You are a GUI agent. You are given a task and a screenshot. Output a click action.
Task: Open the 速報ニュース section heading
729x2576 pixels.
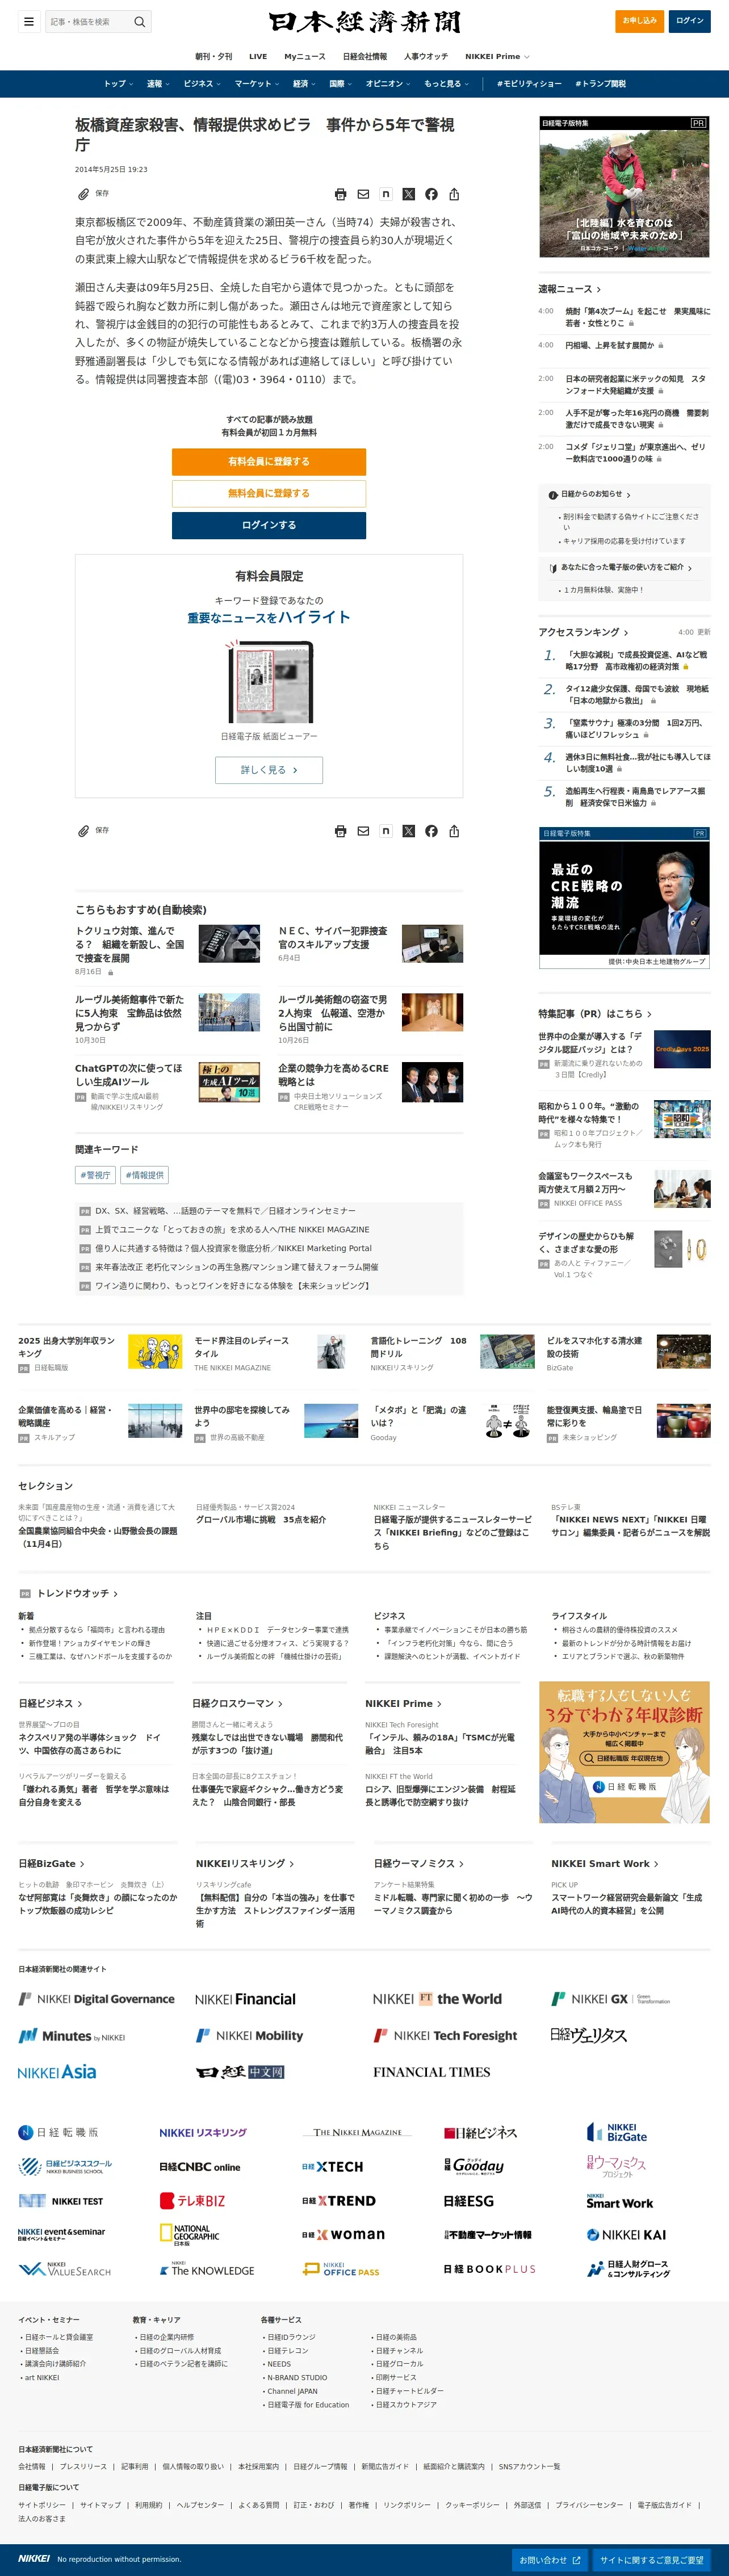pos(570,289)
